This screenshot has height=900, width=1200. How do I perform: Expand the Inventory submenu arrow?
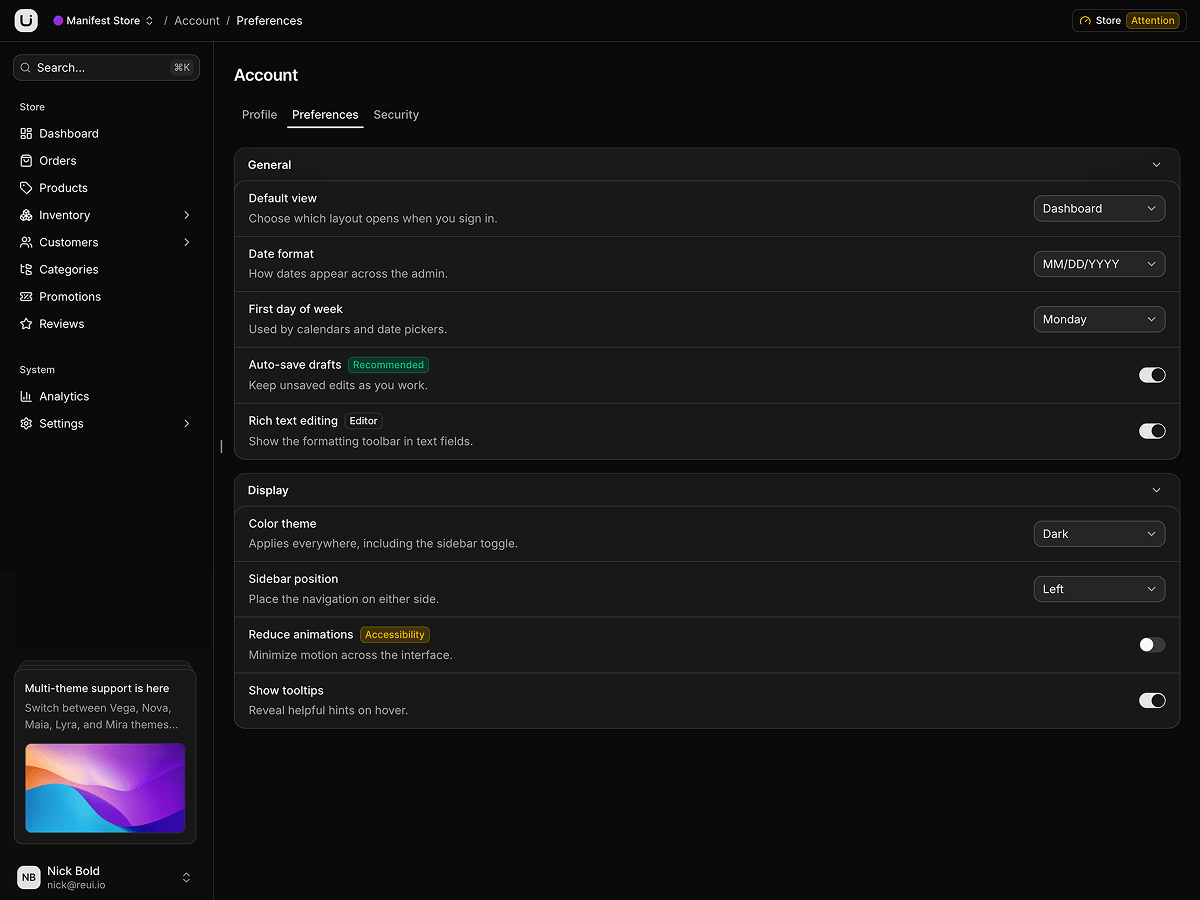[x=187, y=215]
